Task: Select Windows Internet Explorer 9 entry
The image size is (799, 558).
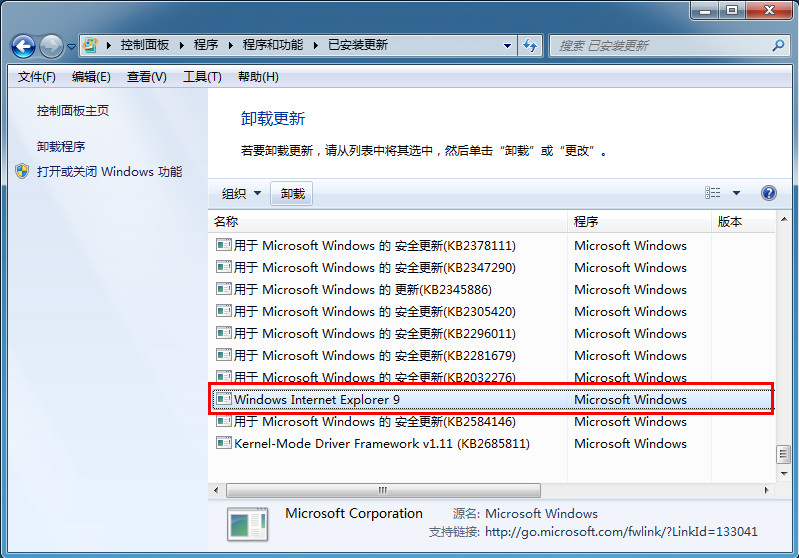Action: tap(492, 400)
